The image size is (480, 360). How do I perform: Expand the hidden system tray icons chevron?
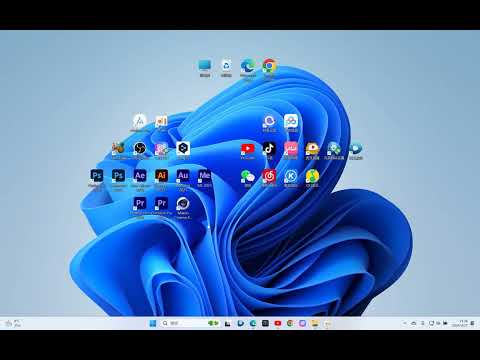[405, 323]
